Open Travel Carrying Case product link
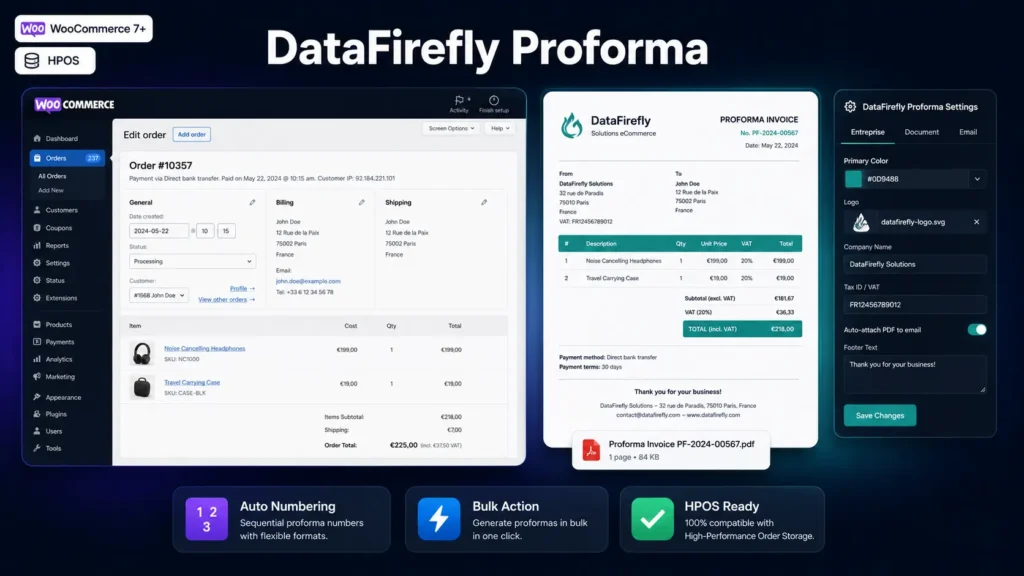The width and height of the screenshot is (1024, 576). [192, 383]
